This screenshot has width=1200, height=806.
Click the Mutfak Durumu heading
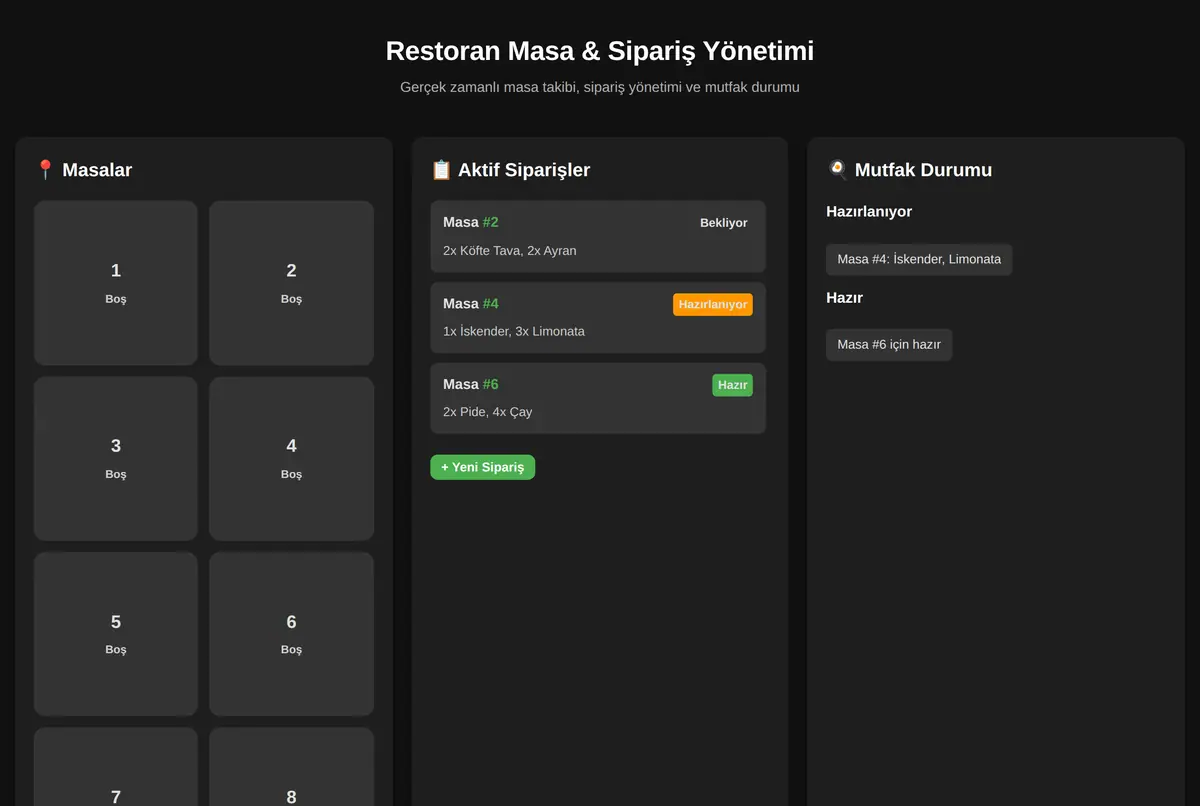[923, 170]
